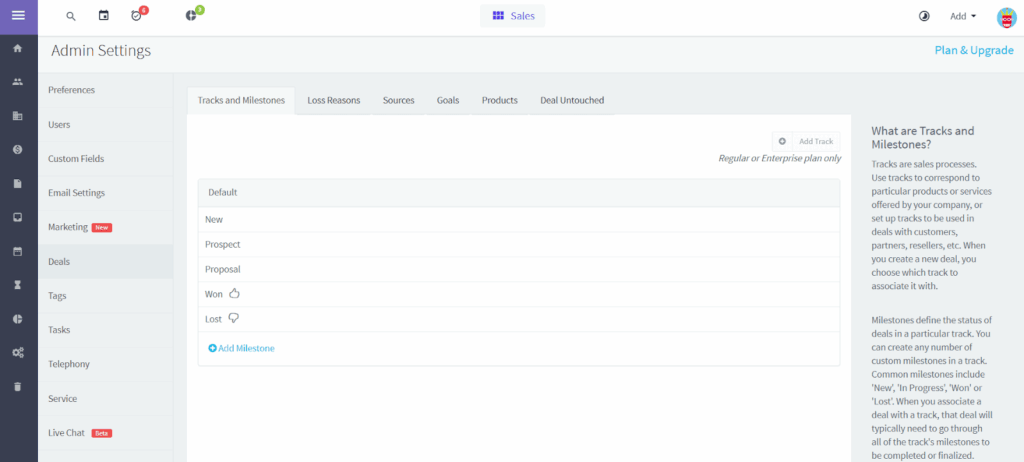Open the trash icon in sidebar
Viewport: 1024px width, 462px height.
(18, 386)
